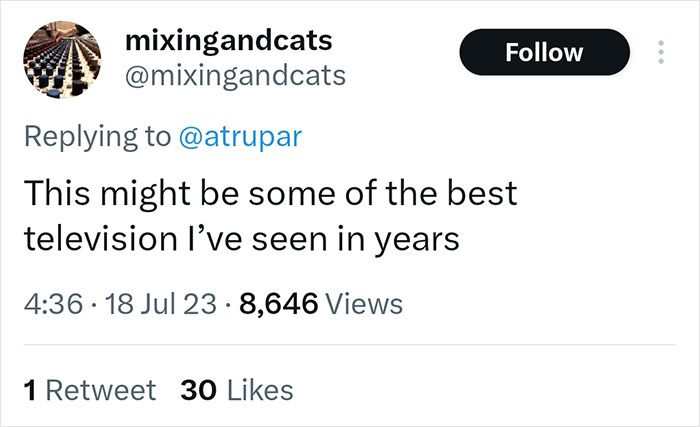Image resolution: width=700 pixels, height=427 pixels.
Task: Open the mixingandcats display name profile
Action: pyautogui.click(x=229, y=42)
